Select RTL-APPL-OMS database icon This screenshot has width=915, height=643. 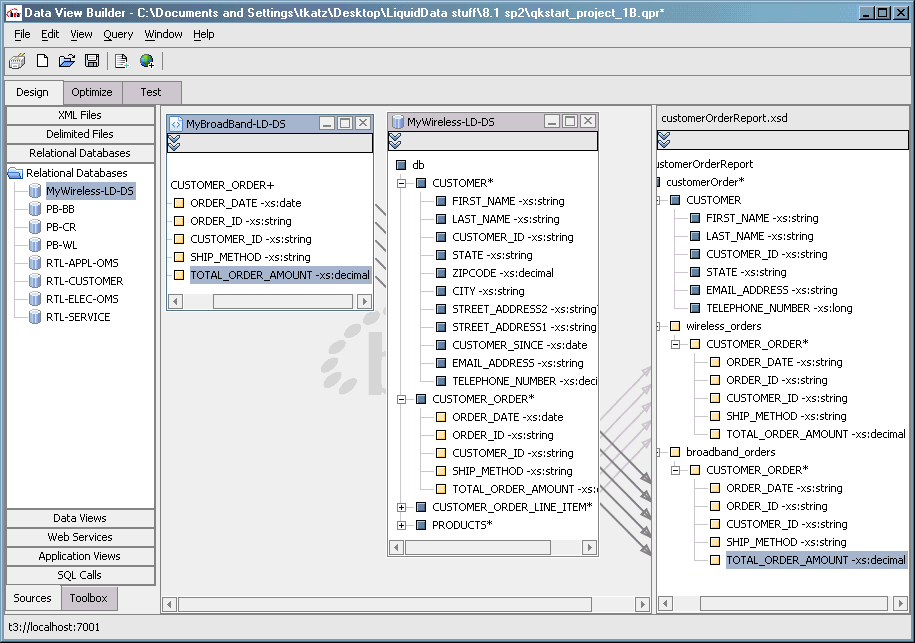coord(35,263)
